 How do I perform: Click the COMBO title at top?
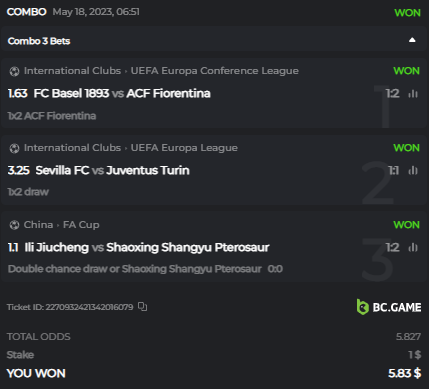click(x=27, y=12)
